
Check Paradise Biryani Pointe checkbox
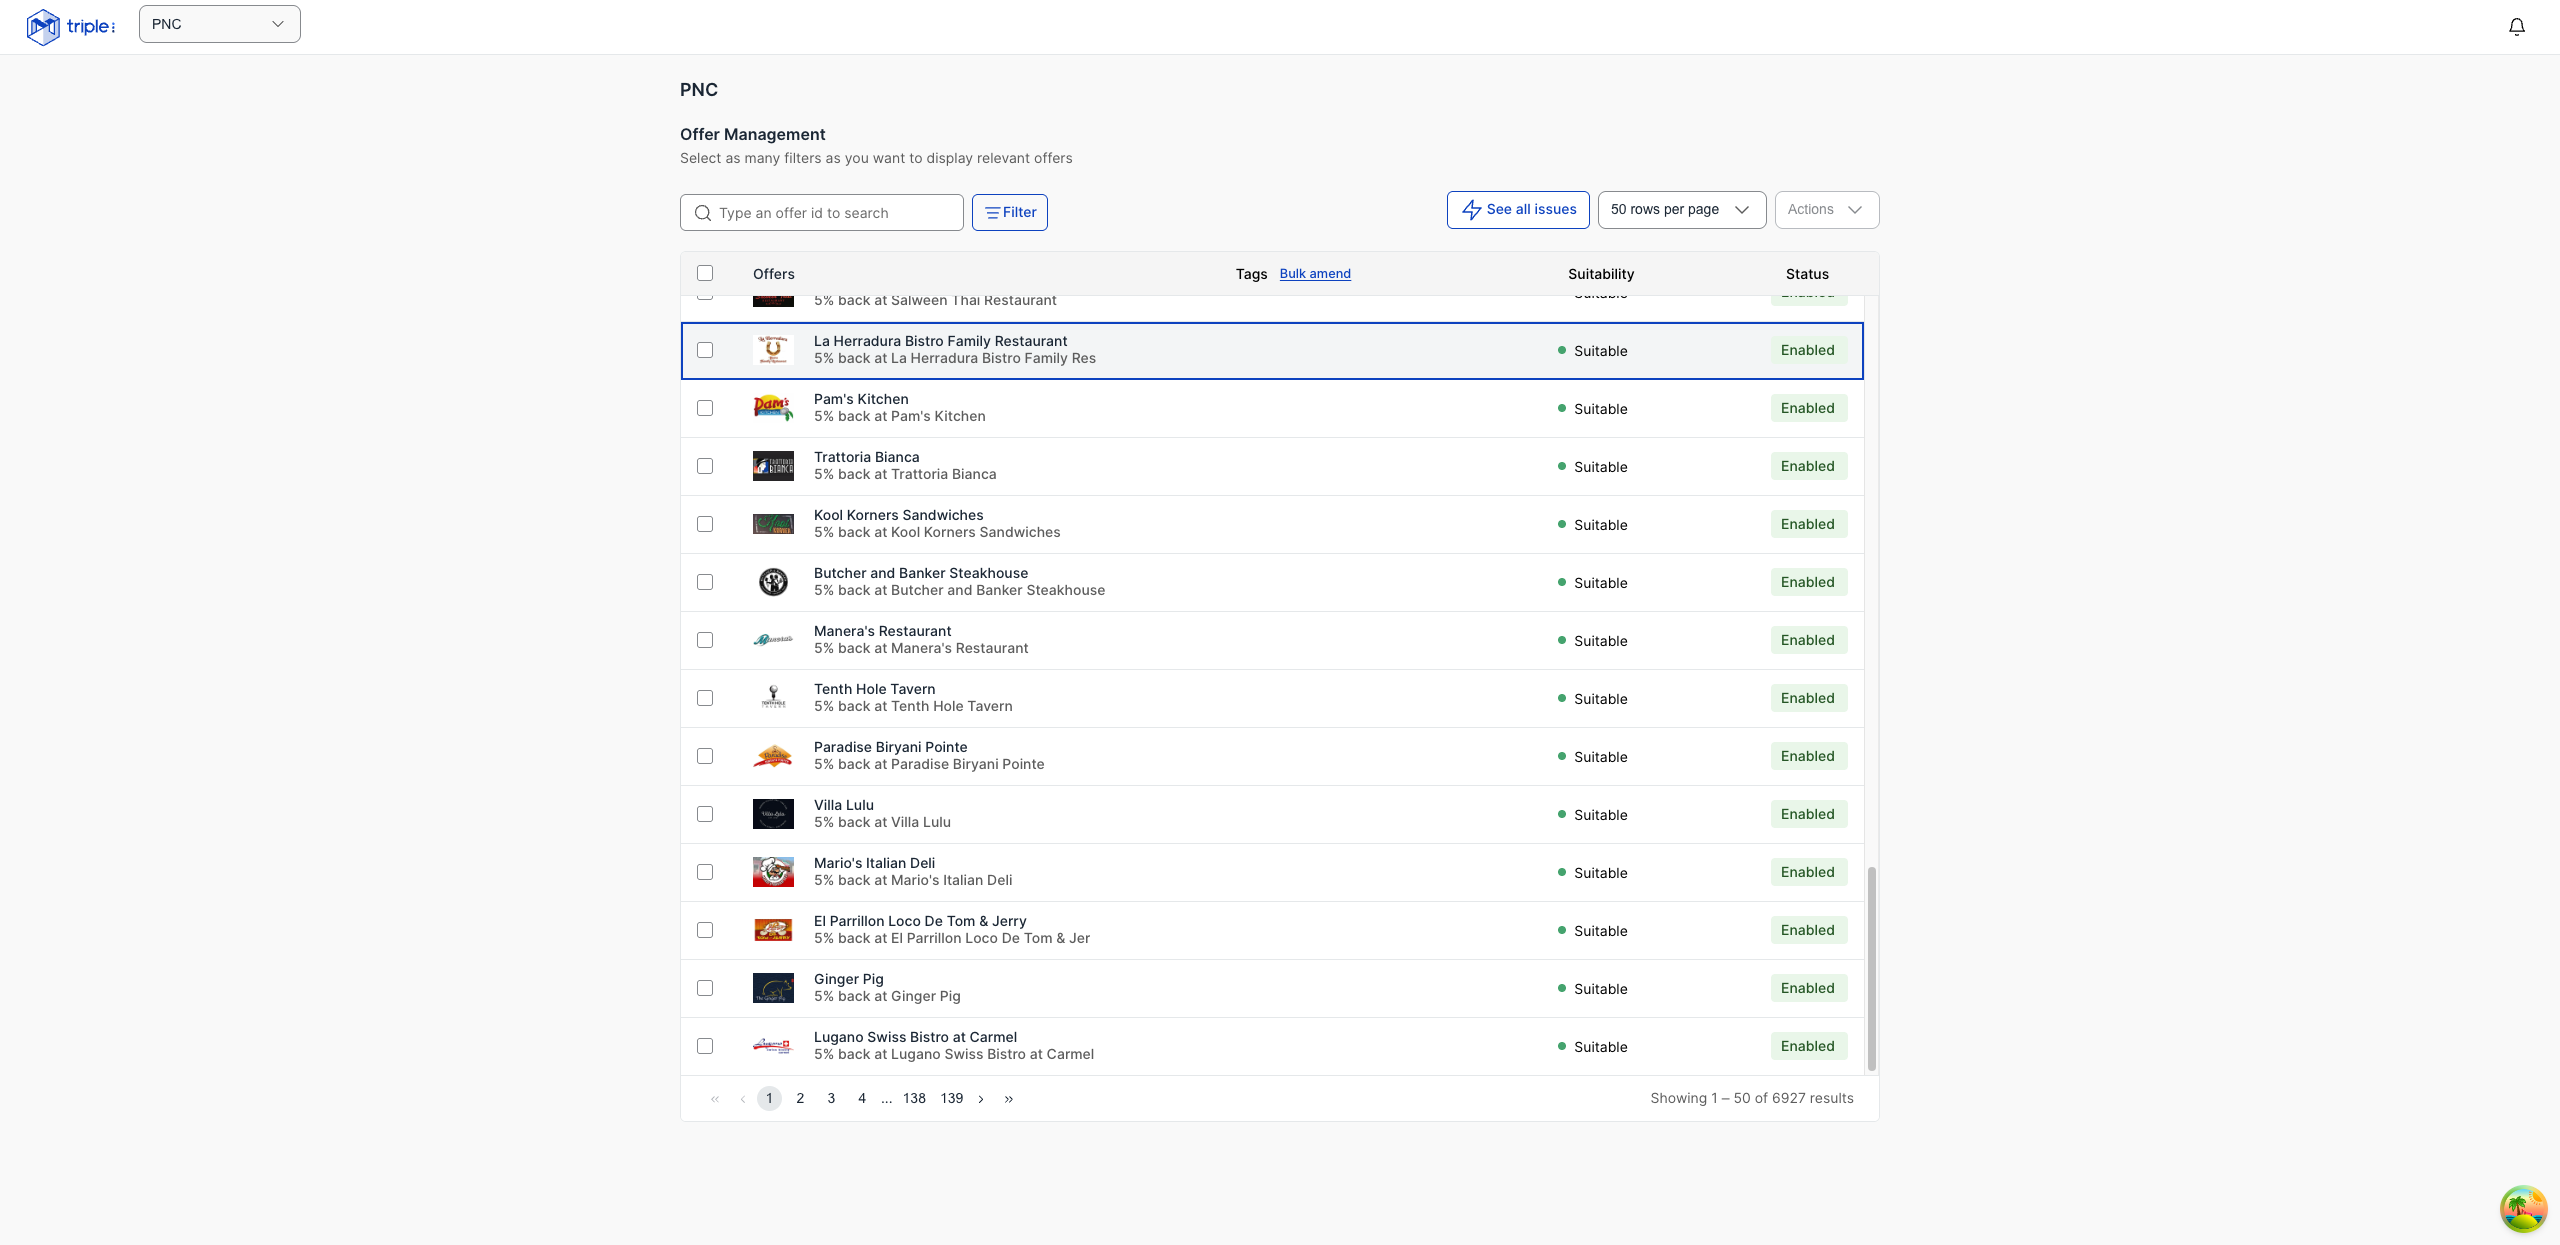tap(705, 756)
